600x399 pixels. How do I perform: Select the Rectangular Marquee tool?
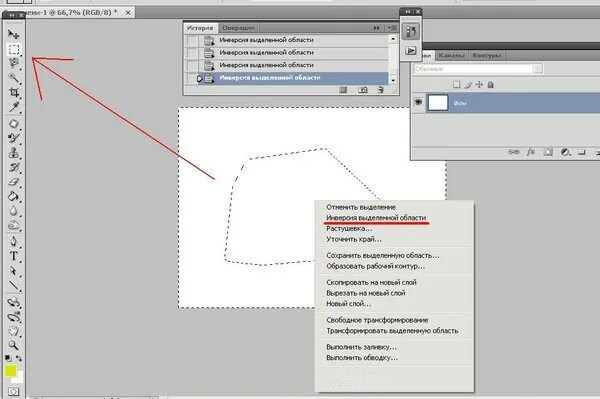[x=14, y=49]
